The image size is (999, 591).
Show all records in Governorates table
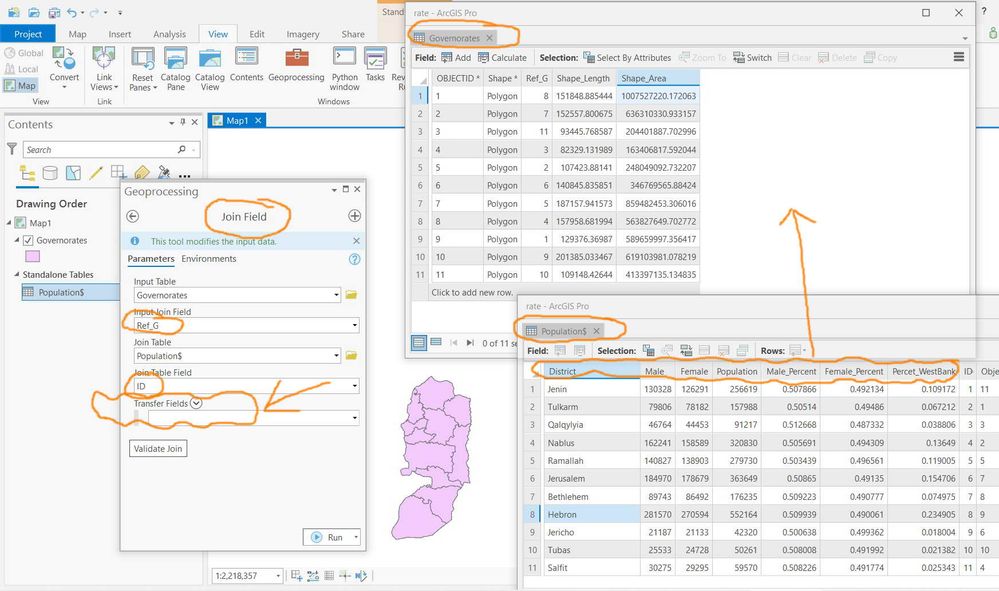pyautogui.click(x=419, y=343)
